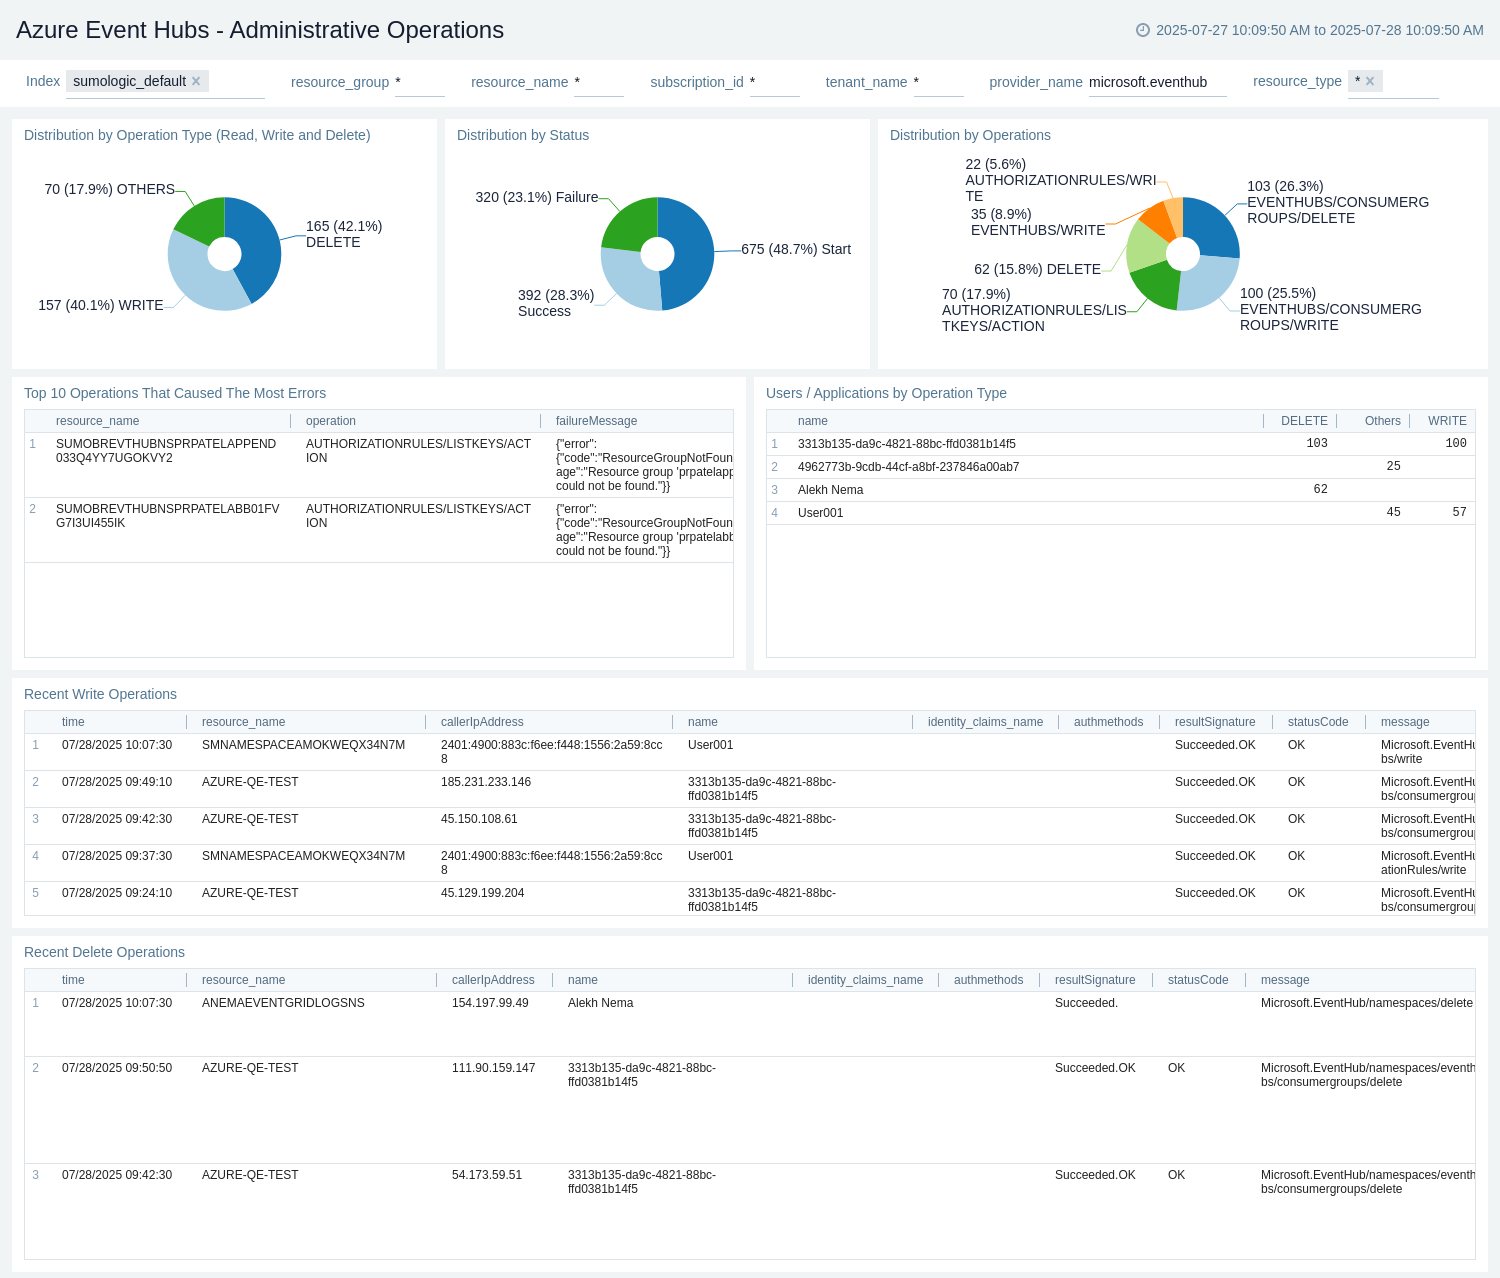The height and width of the screenshot is (1278, 1500).
Task: Edit the resource_name filter field
Action: pyautogui.click(x=598, y=82)
